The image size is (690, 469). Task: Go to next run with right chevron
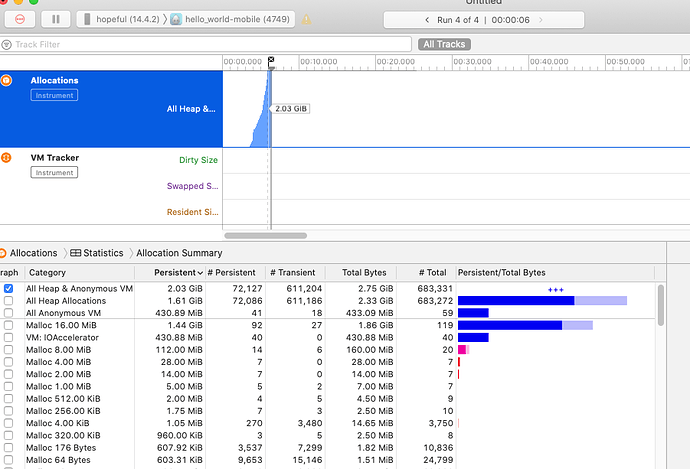click(x=540, y=20)
